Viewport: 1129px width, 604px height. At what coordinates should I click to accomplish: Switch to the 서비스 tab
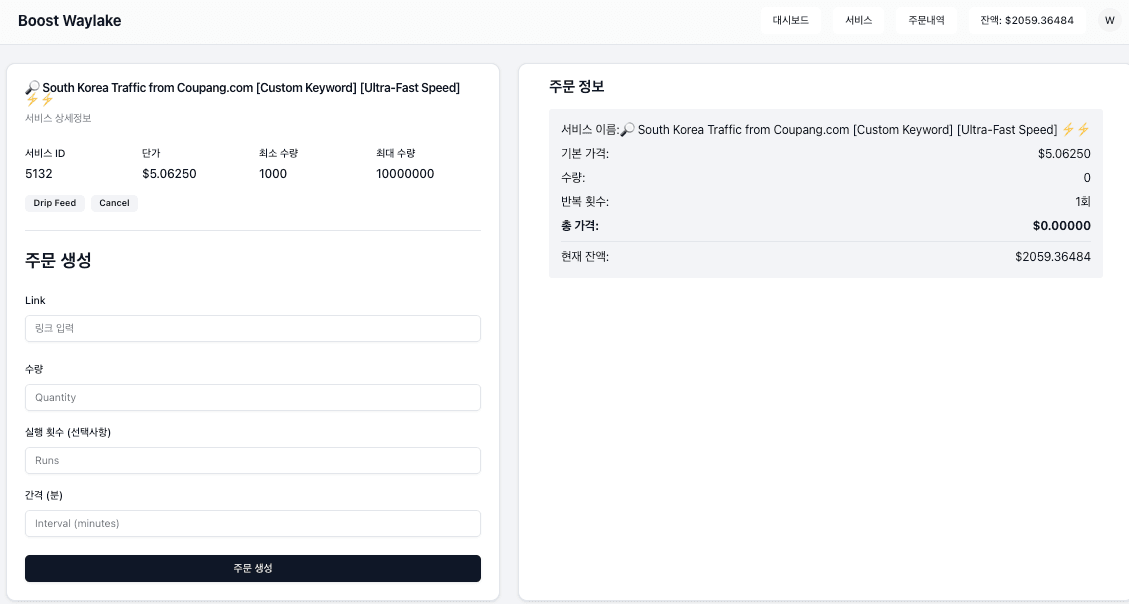pos(858,19)
